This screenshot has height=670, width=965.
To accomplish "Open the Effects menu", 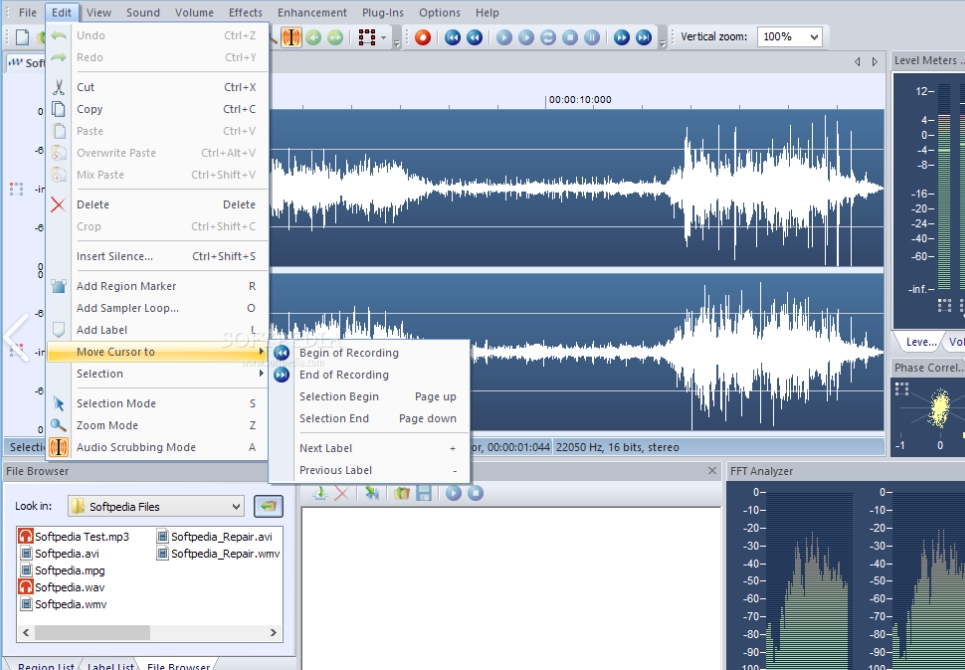I will click(x=246, y=12).
